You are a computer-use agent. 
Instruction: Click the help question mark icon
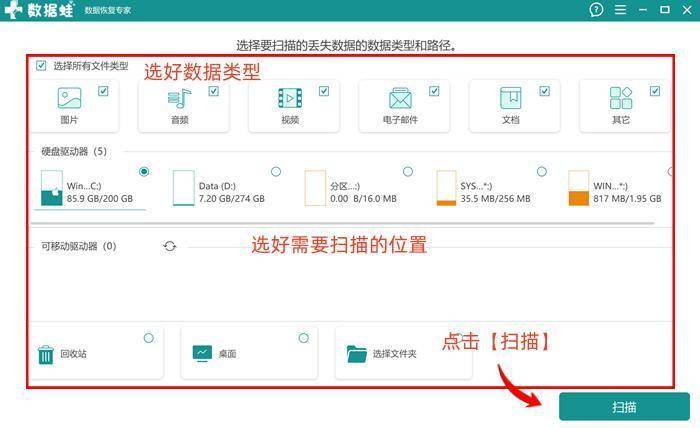[x=596, y=9]
